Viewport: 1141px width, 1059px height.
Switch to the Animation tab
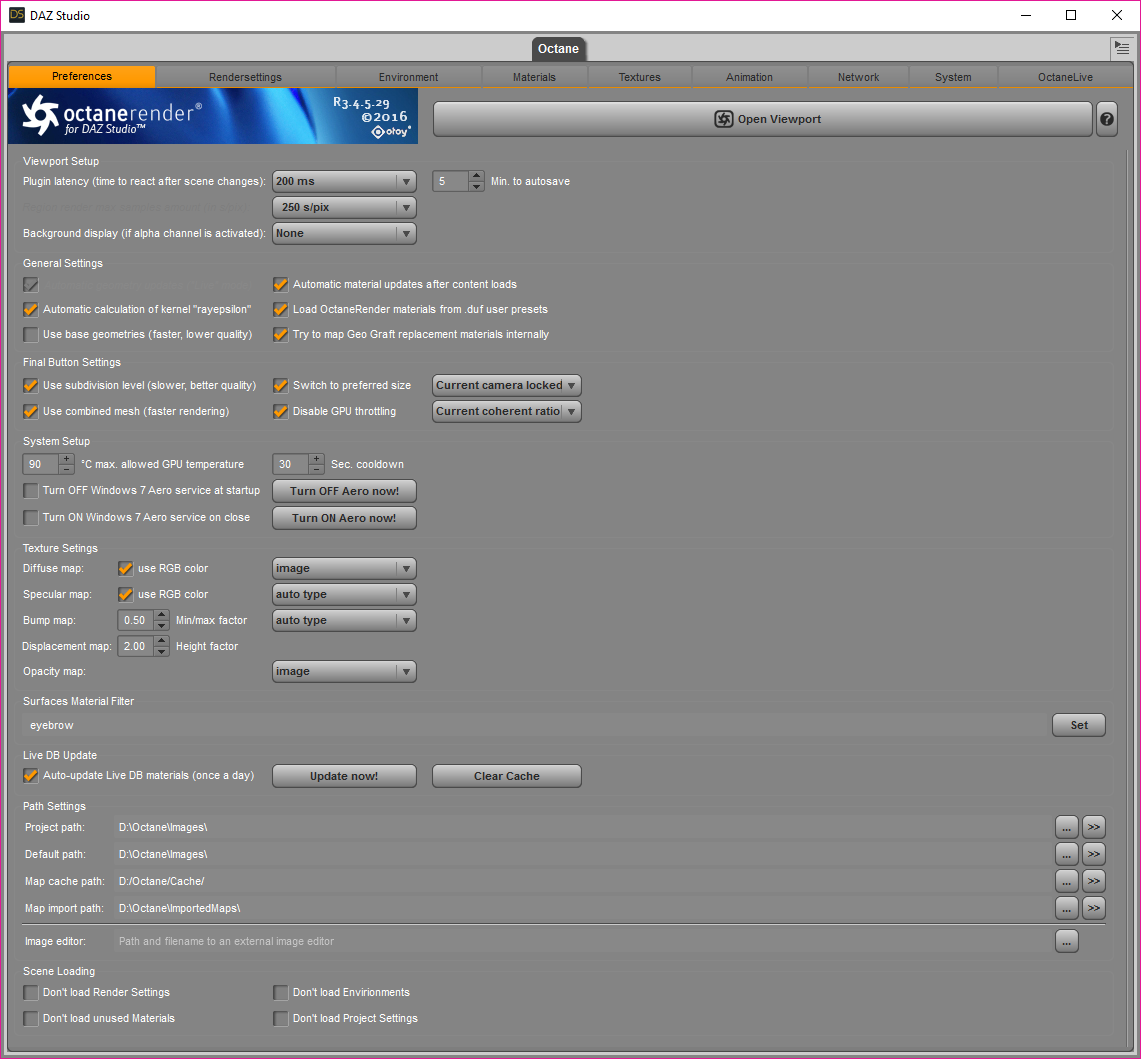pos(750,77)
